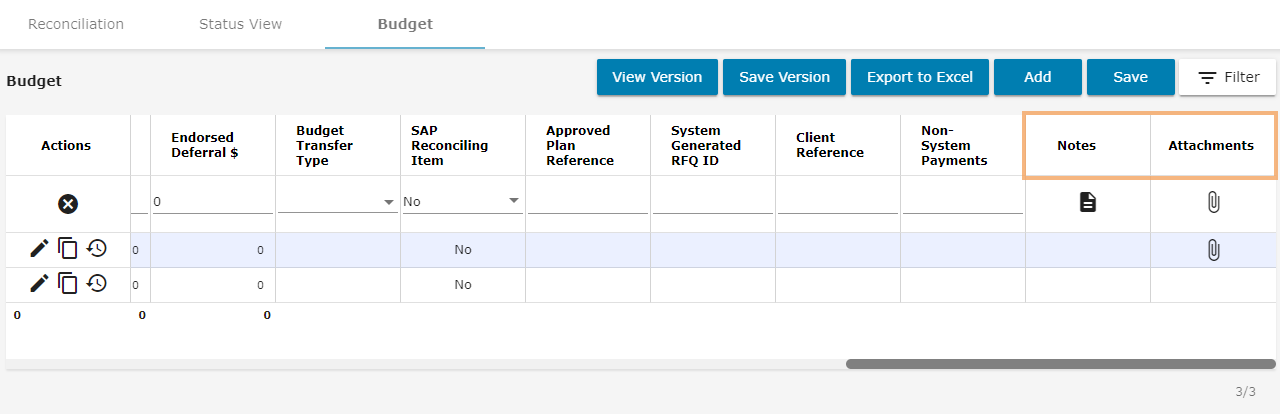The image size is (1280, 414).
Task: Switch to the Reconciliation tab
Action: pyautogui.click(x=76, y=24)
